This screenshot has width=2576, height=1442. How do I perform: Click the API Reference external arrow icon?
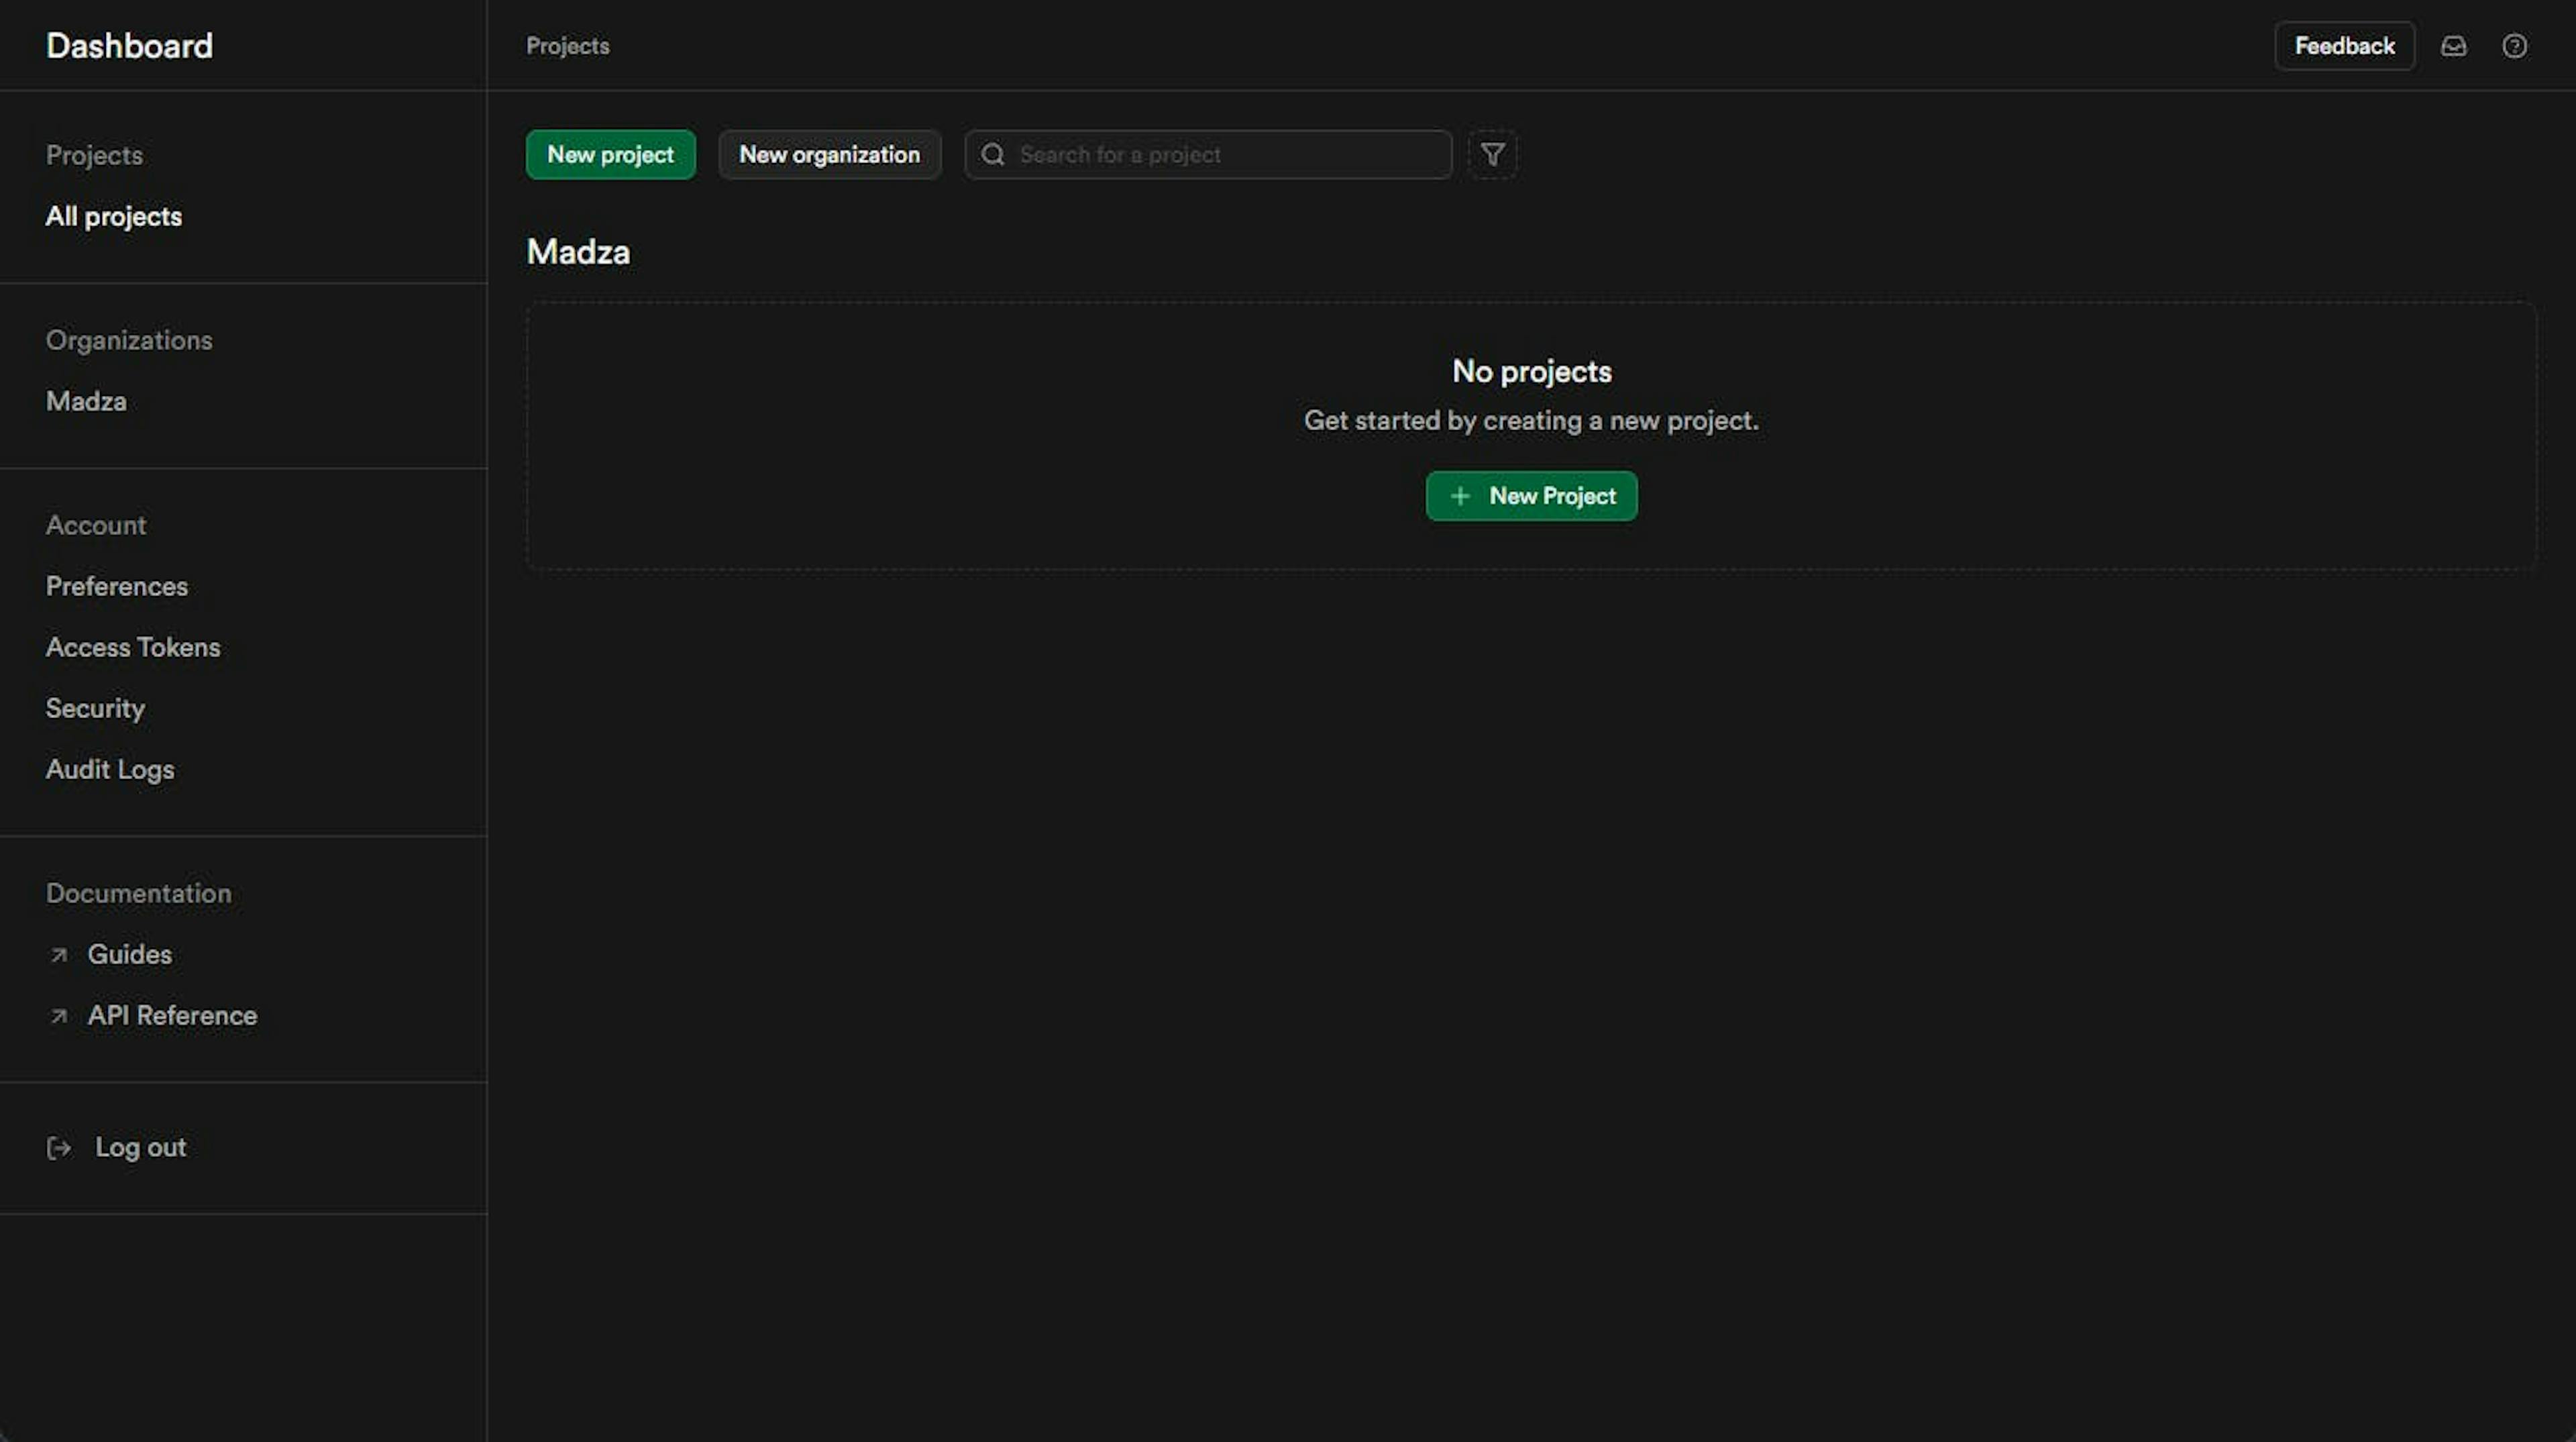(x=59, y=1016)
